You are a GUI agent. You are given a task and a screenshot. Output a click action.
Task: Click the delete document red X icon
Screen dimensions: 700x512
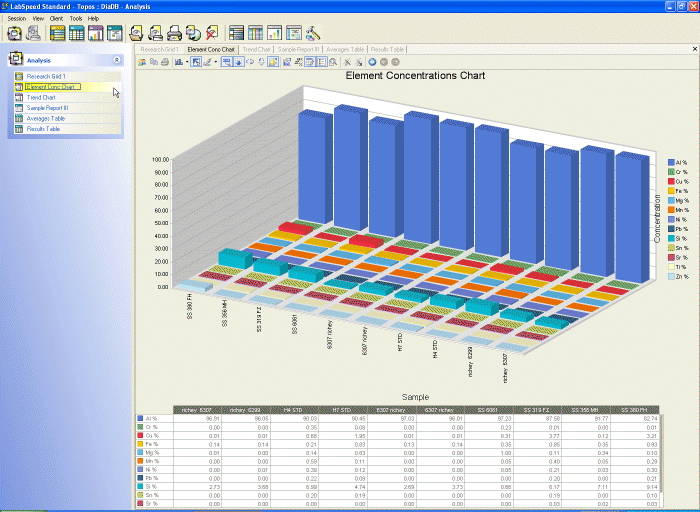[212, 33]
